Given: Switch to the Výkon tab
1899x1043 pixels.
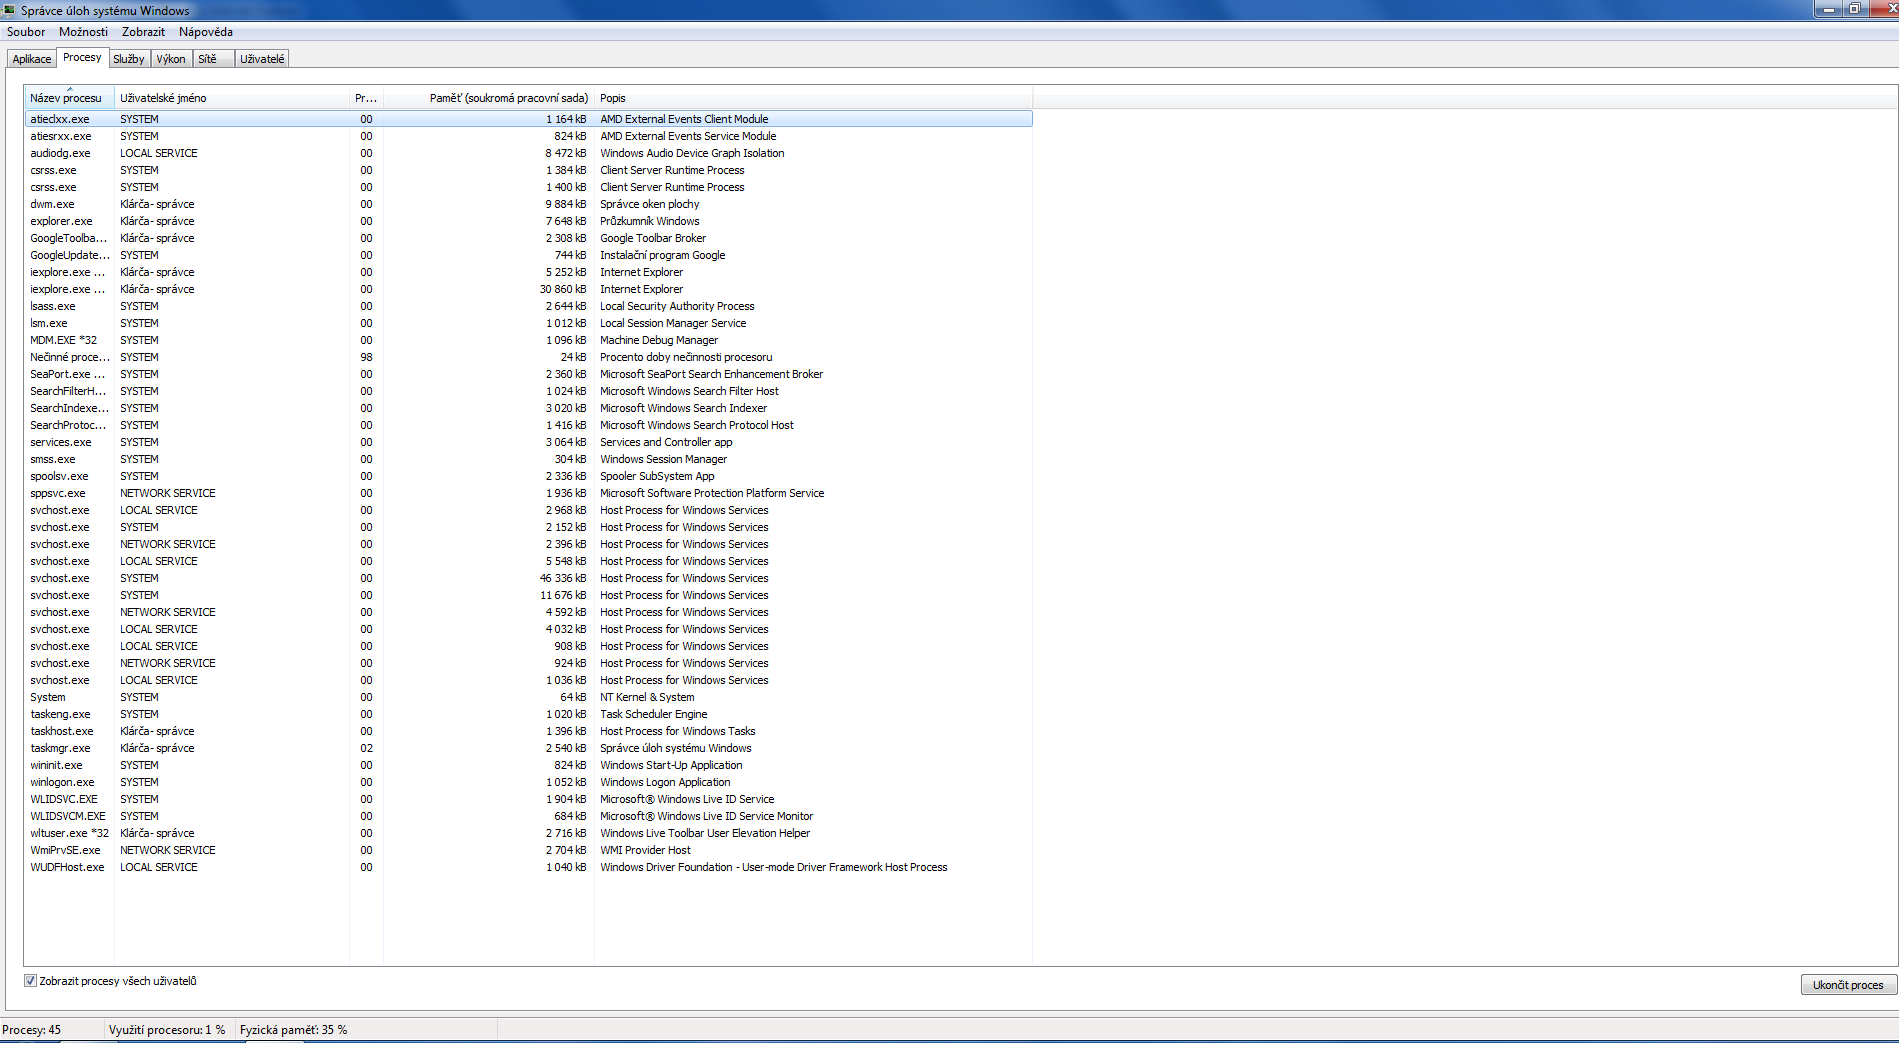Looking at the screenshot, I should [x=171, y=59].
